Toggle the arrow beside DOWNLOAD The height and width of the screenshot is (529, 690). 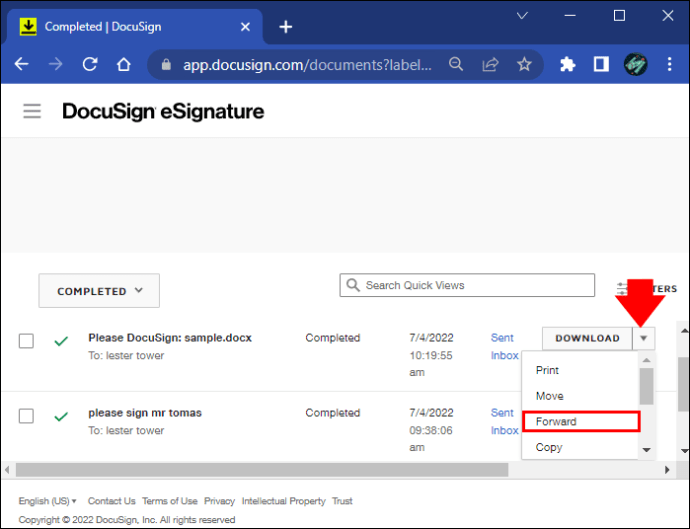pos(644,338)
